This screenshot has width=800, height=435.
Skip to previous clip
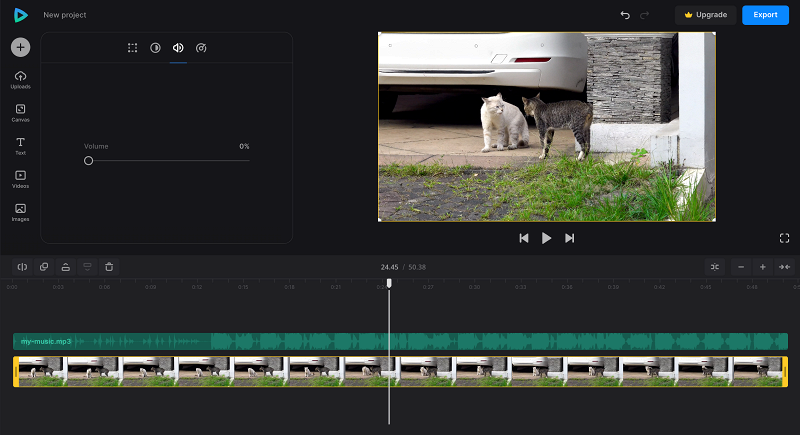(524, 238)
